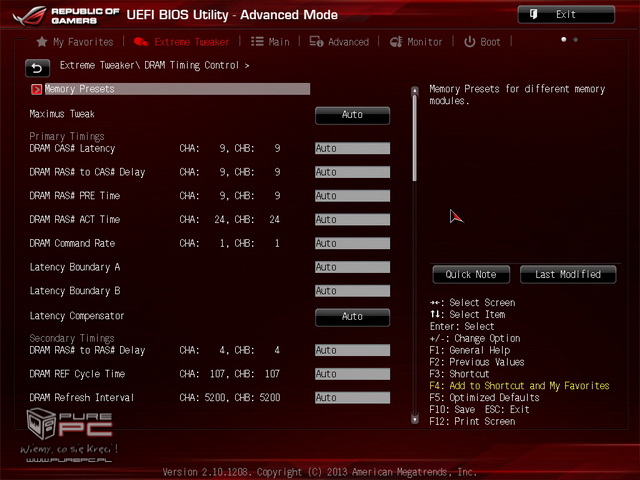Select the DRAM REF Cycle Time label
This screenshot has width=640, height=480.
click(x=77, y=374)
